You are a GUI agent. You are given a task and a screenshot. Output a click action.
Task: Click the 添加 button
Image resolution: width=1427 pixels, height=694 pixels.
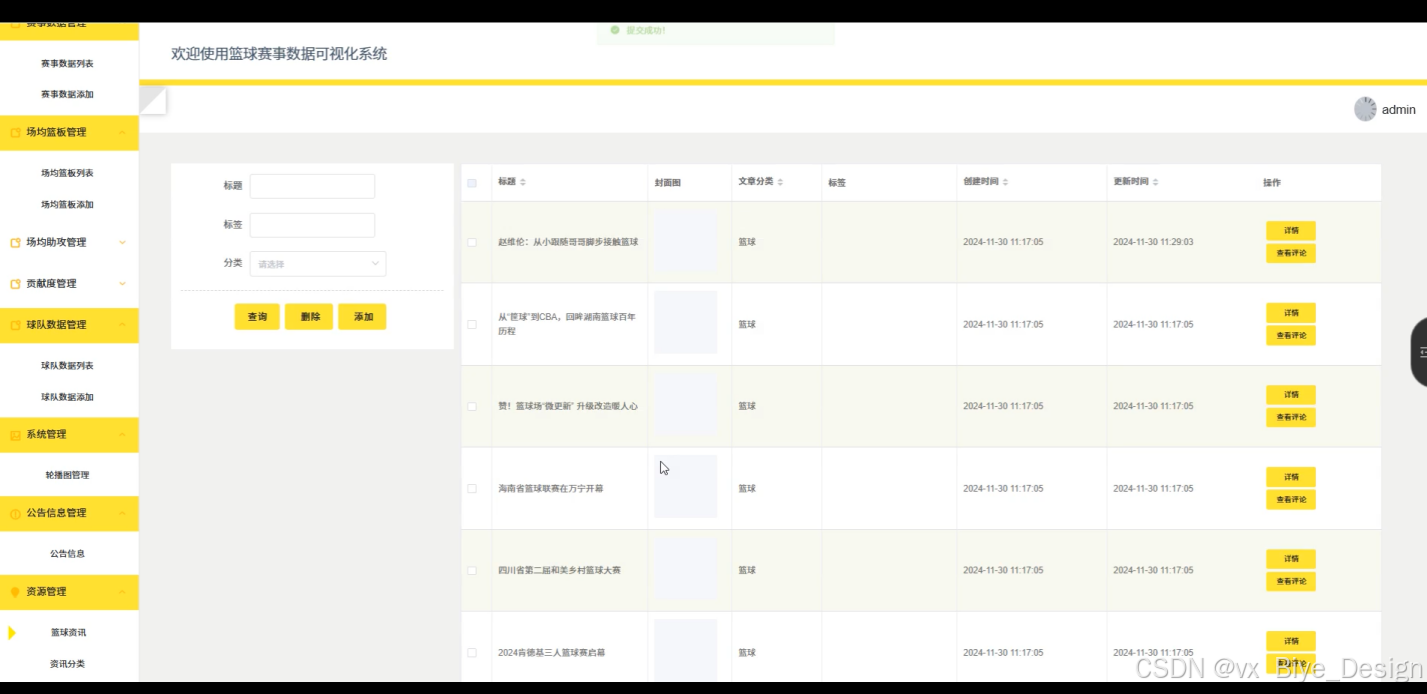tap(362, 317)
